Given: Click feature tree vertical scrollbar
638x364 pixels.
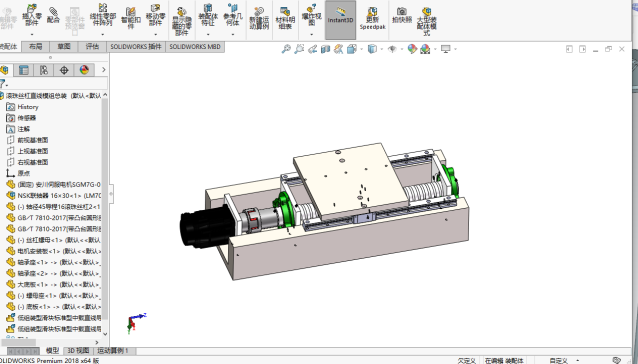Looking at the screenshot, I should point(105,209).
